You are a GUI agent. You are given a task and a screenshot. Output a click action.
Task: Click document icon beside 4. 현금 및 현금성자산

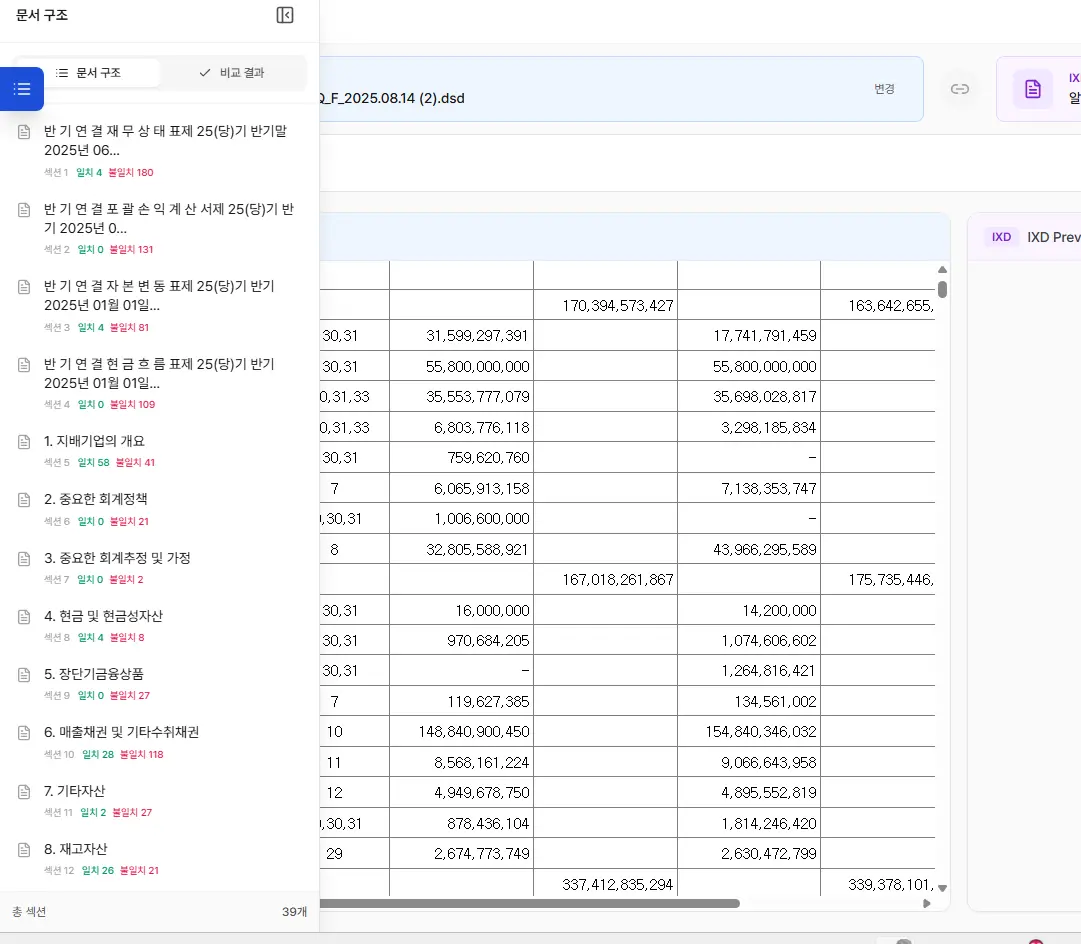[25, 617]
